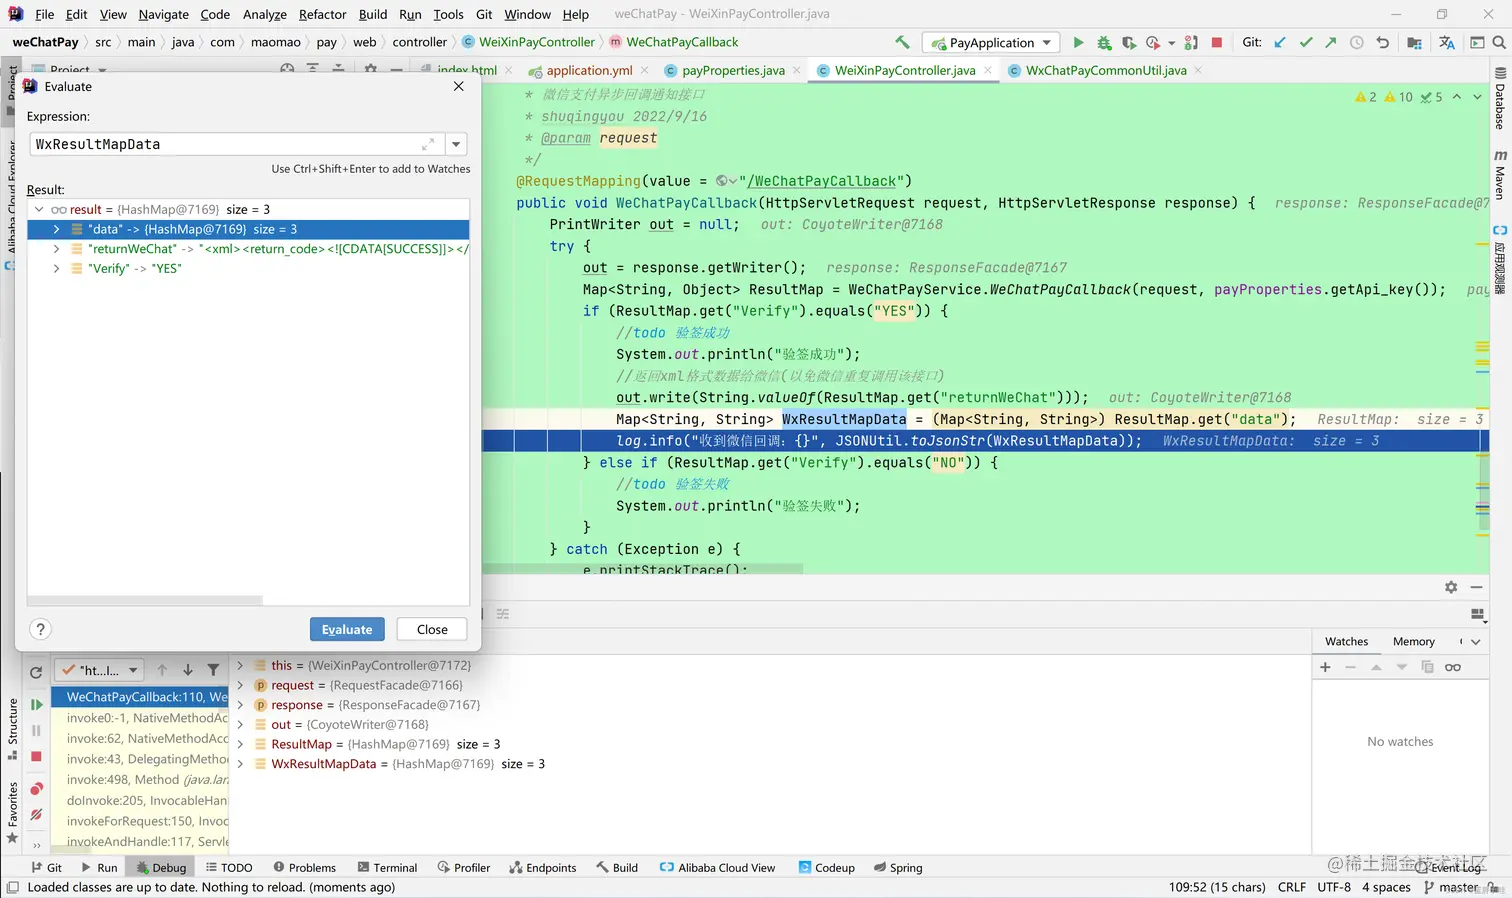The image size is (1512, 898).
Task: Build project with hammer icon
Action: 902,42
